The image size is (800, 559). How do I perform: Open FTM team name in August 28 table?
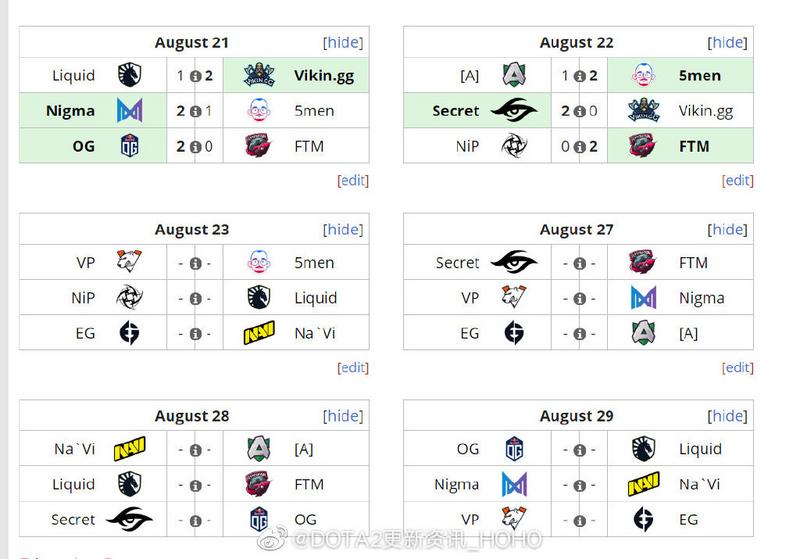coord(309,484)
